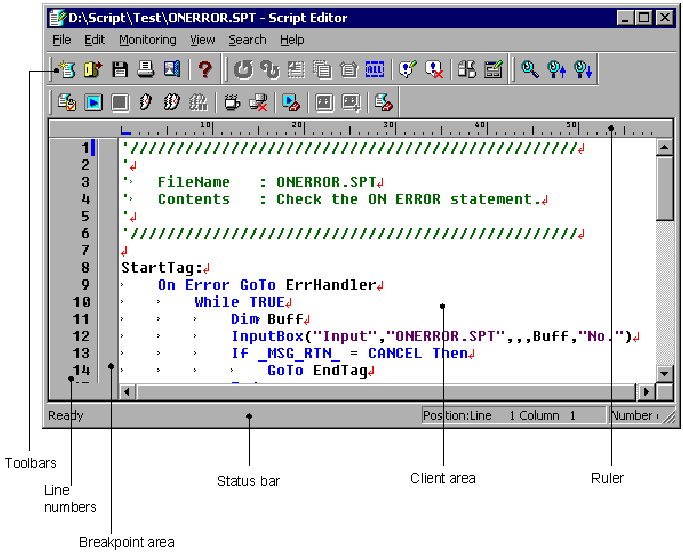Click the Find Next down-arrow magnifier icon
Screen dimensions: 683x554
click(x=582, y=69)
